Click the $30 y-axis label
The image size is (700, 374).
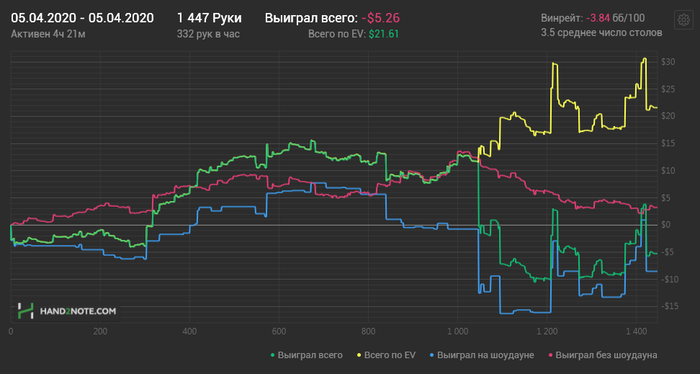pos(668,62)
